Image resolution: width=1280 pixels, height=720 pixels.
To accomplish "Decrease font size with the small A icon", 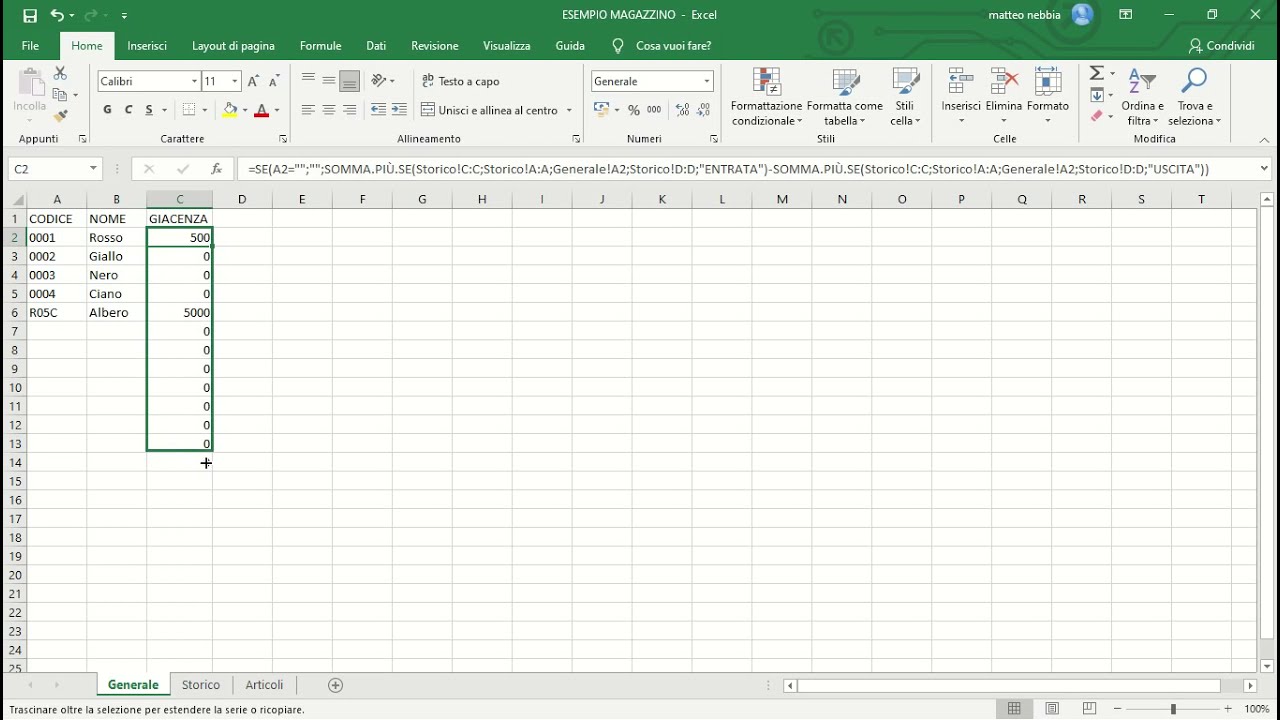I will (274, 81).
